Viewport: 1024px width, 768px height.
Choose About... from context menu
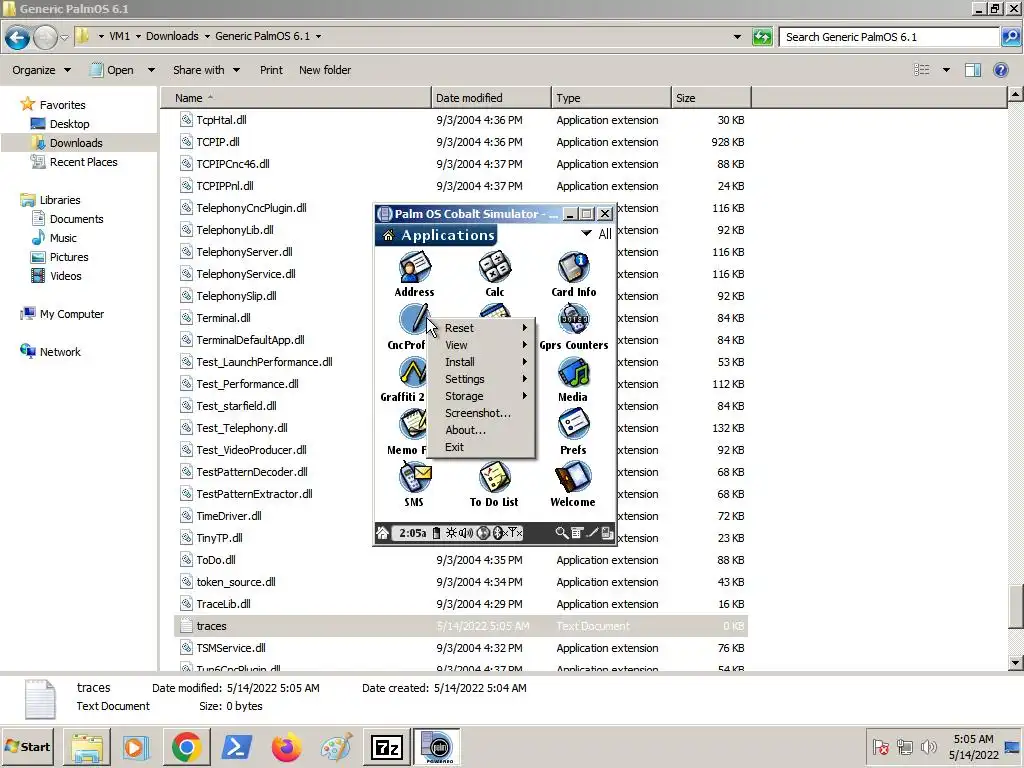coord(481,430)
